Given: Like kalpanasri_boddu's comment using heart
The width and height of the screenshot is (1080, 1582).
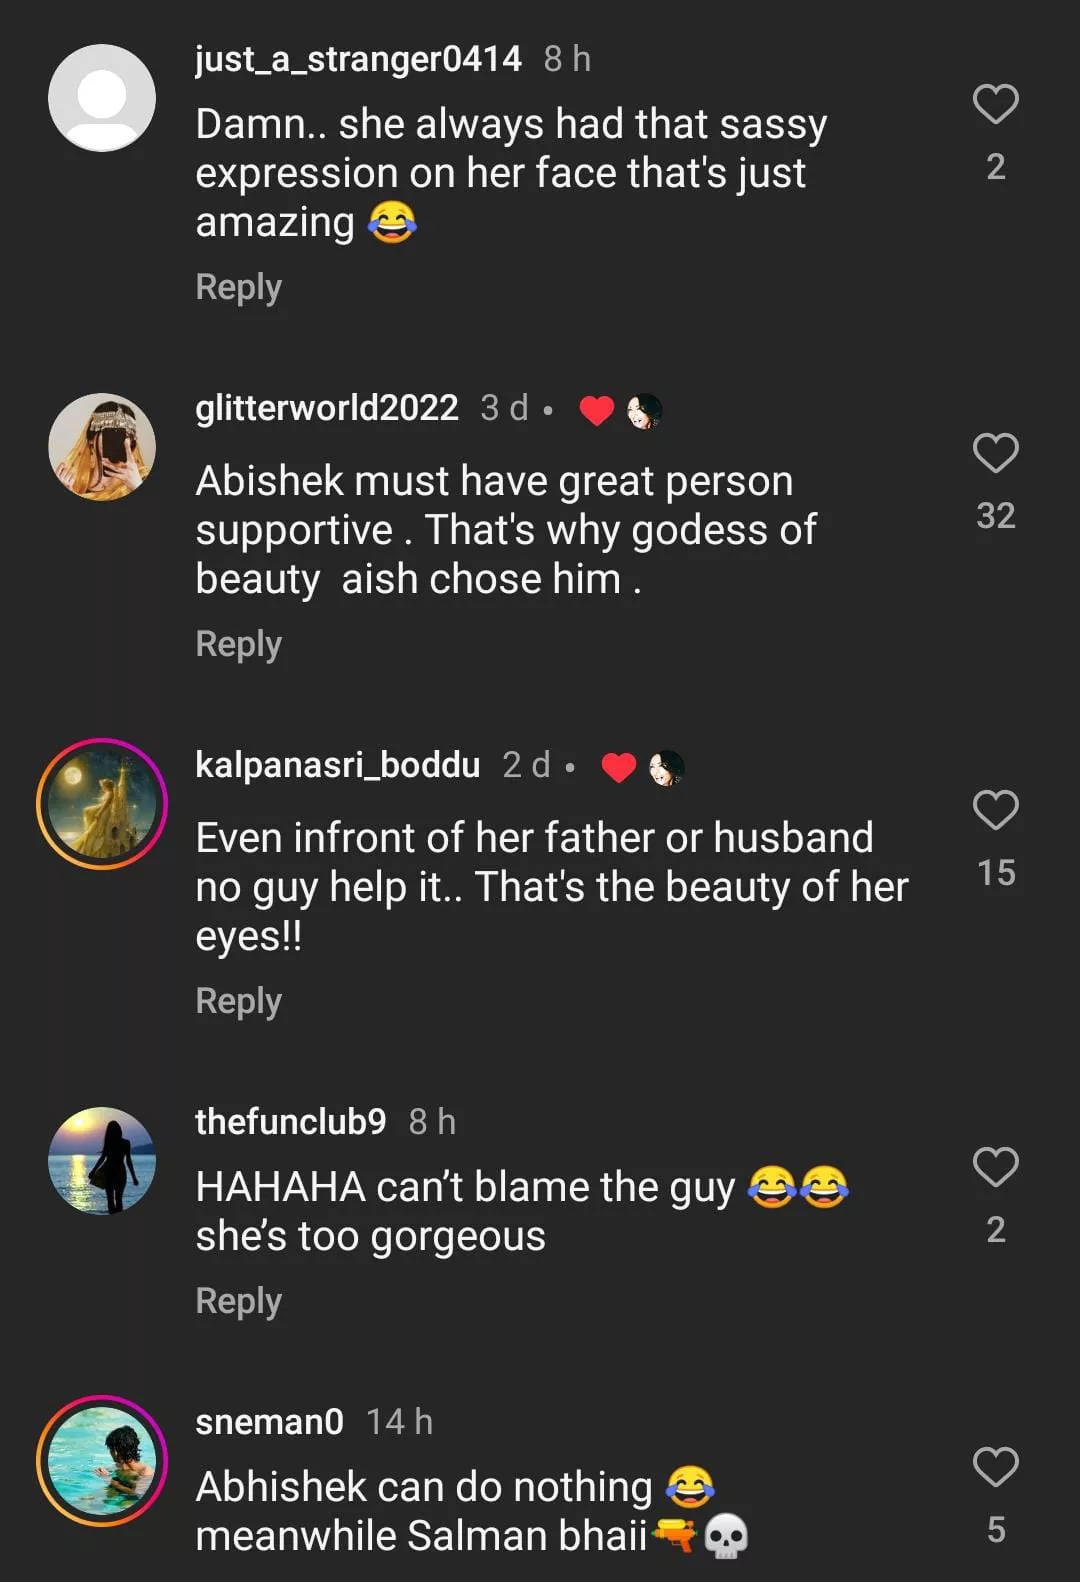Looking at the screenshot, I should (x=995, y=810).
